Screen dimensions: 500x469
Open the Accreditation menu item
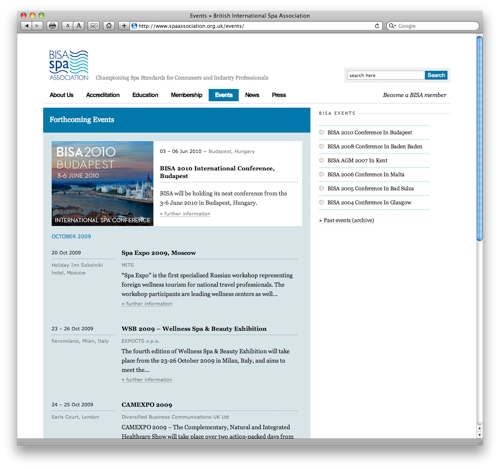coord(103,95)
